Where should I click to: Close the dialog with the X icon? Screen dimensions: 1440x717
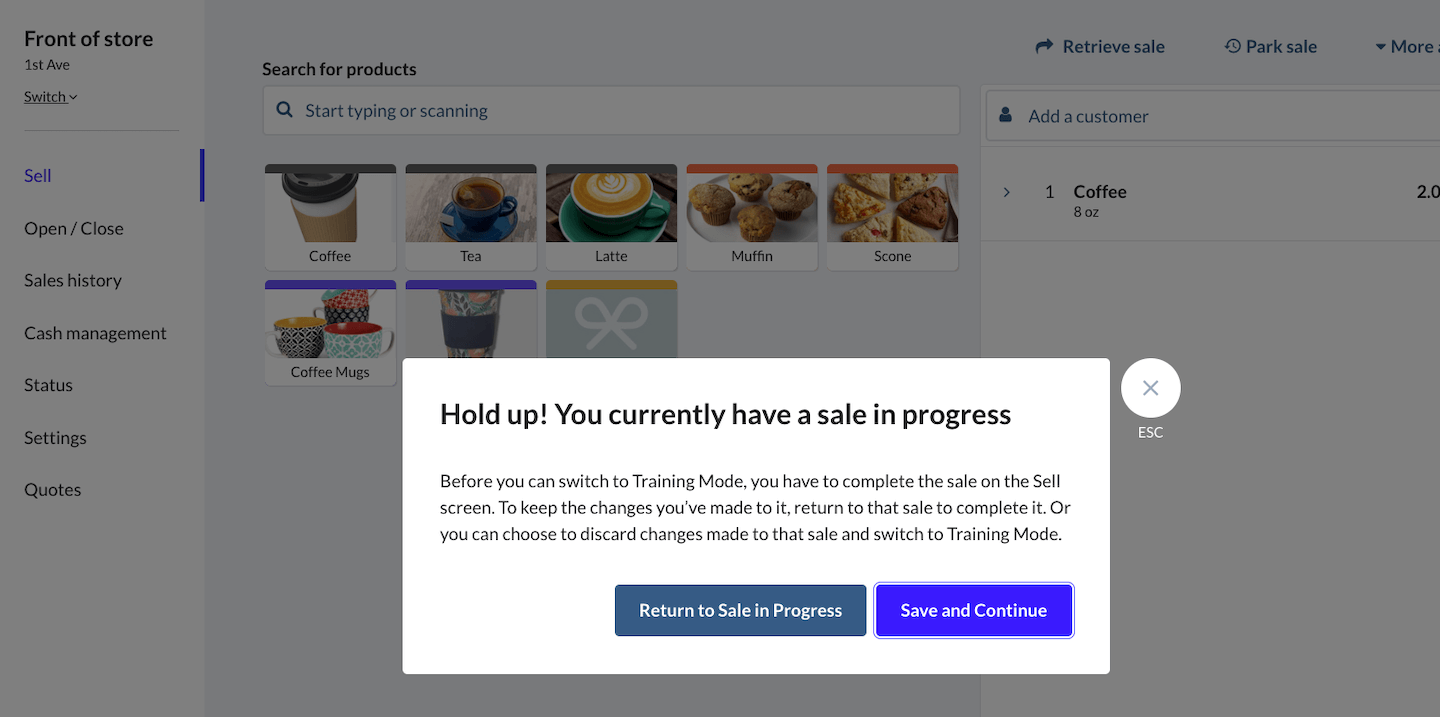(1150, 388)
